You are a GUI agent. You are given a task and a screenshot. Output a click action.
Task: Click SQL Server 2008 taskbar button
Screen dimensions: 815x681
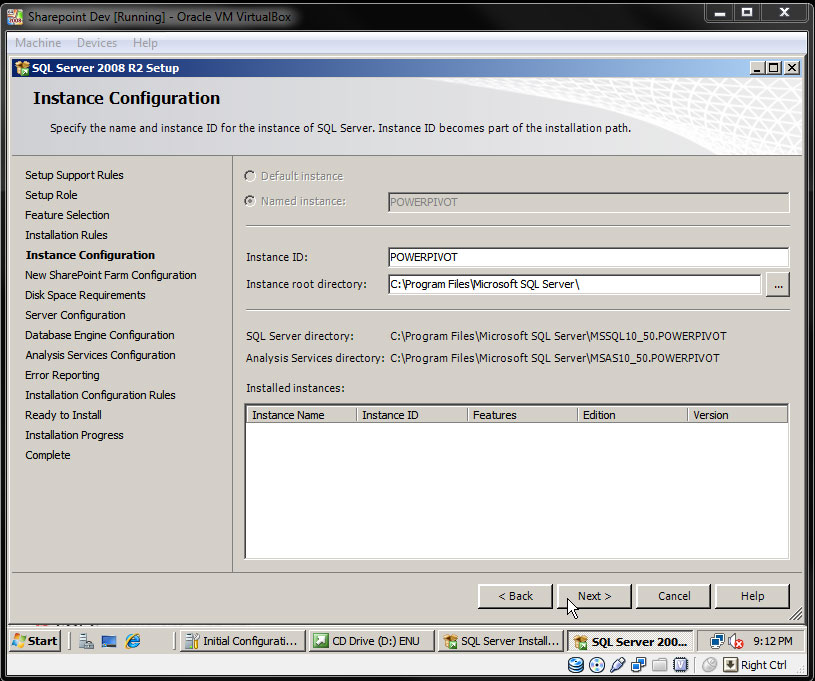[630, 641]
